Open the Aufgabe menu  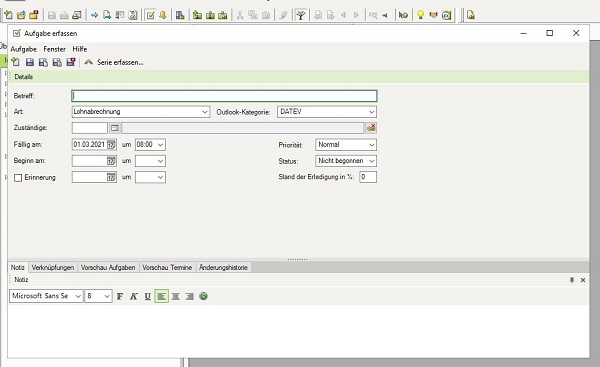point(23,49)
